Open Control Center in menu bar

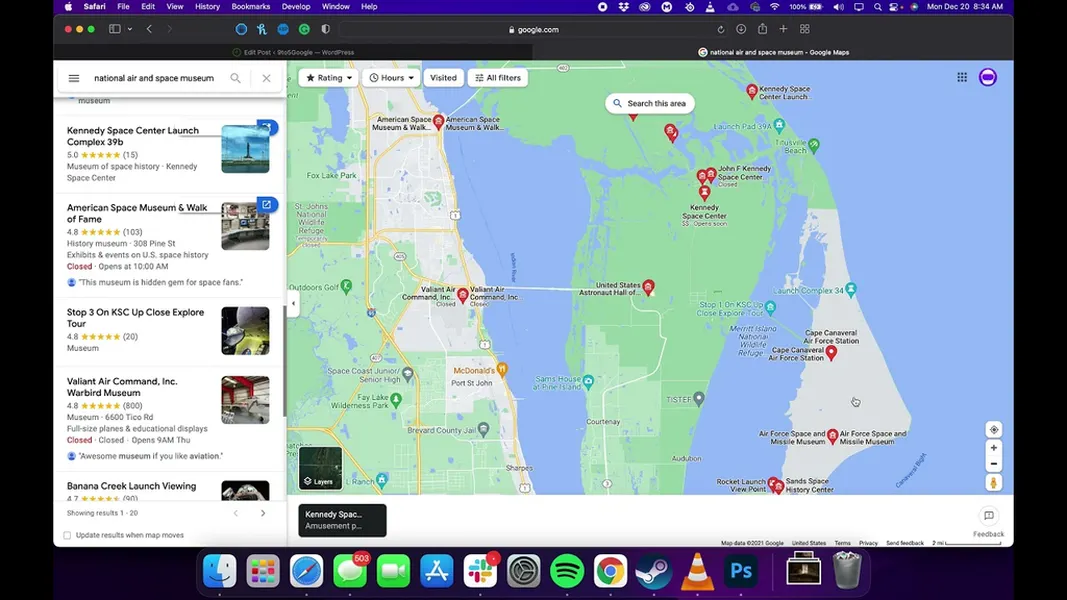[895, 6]
